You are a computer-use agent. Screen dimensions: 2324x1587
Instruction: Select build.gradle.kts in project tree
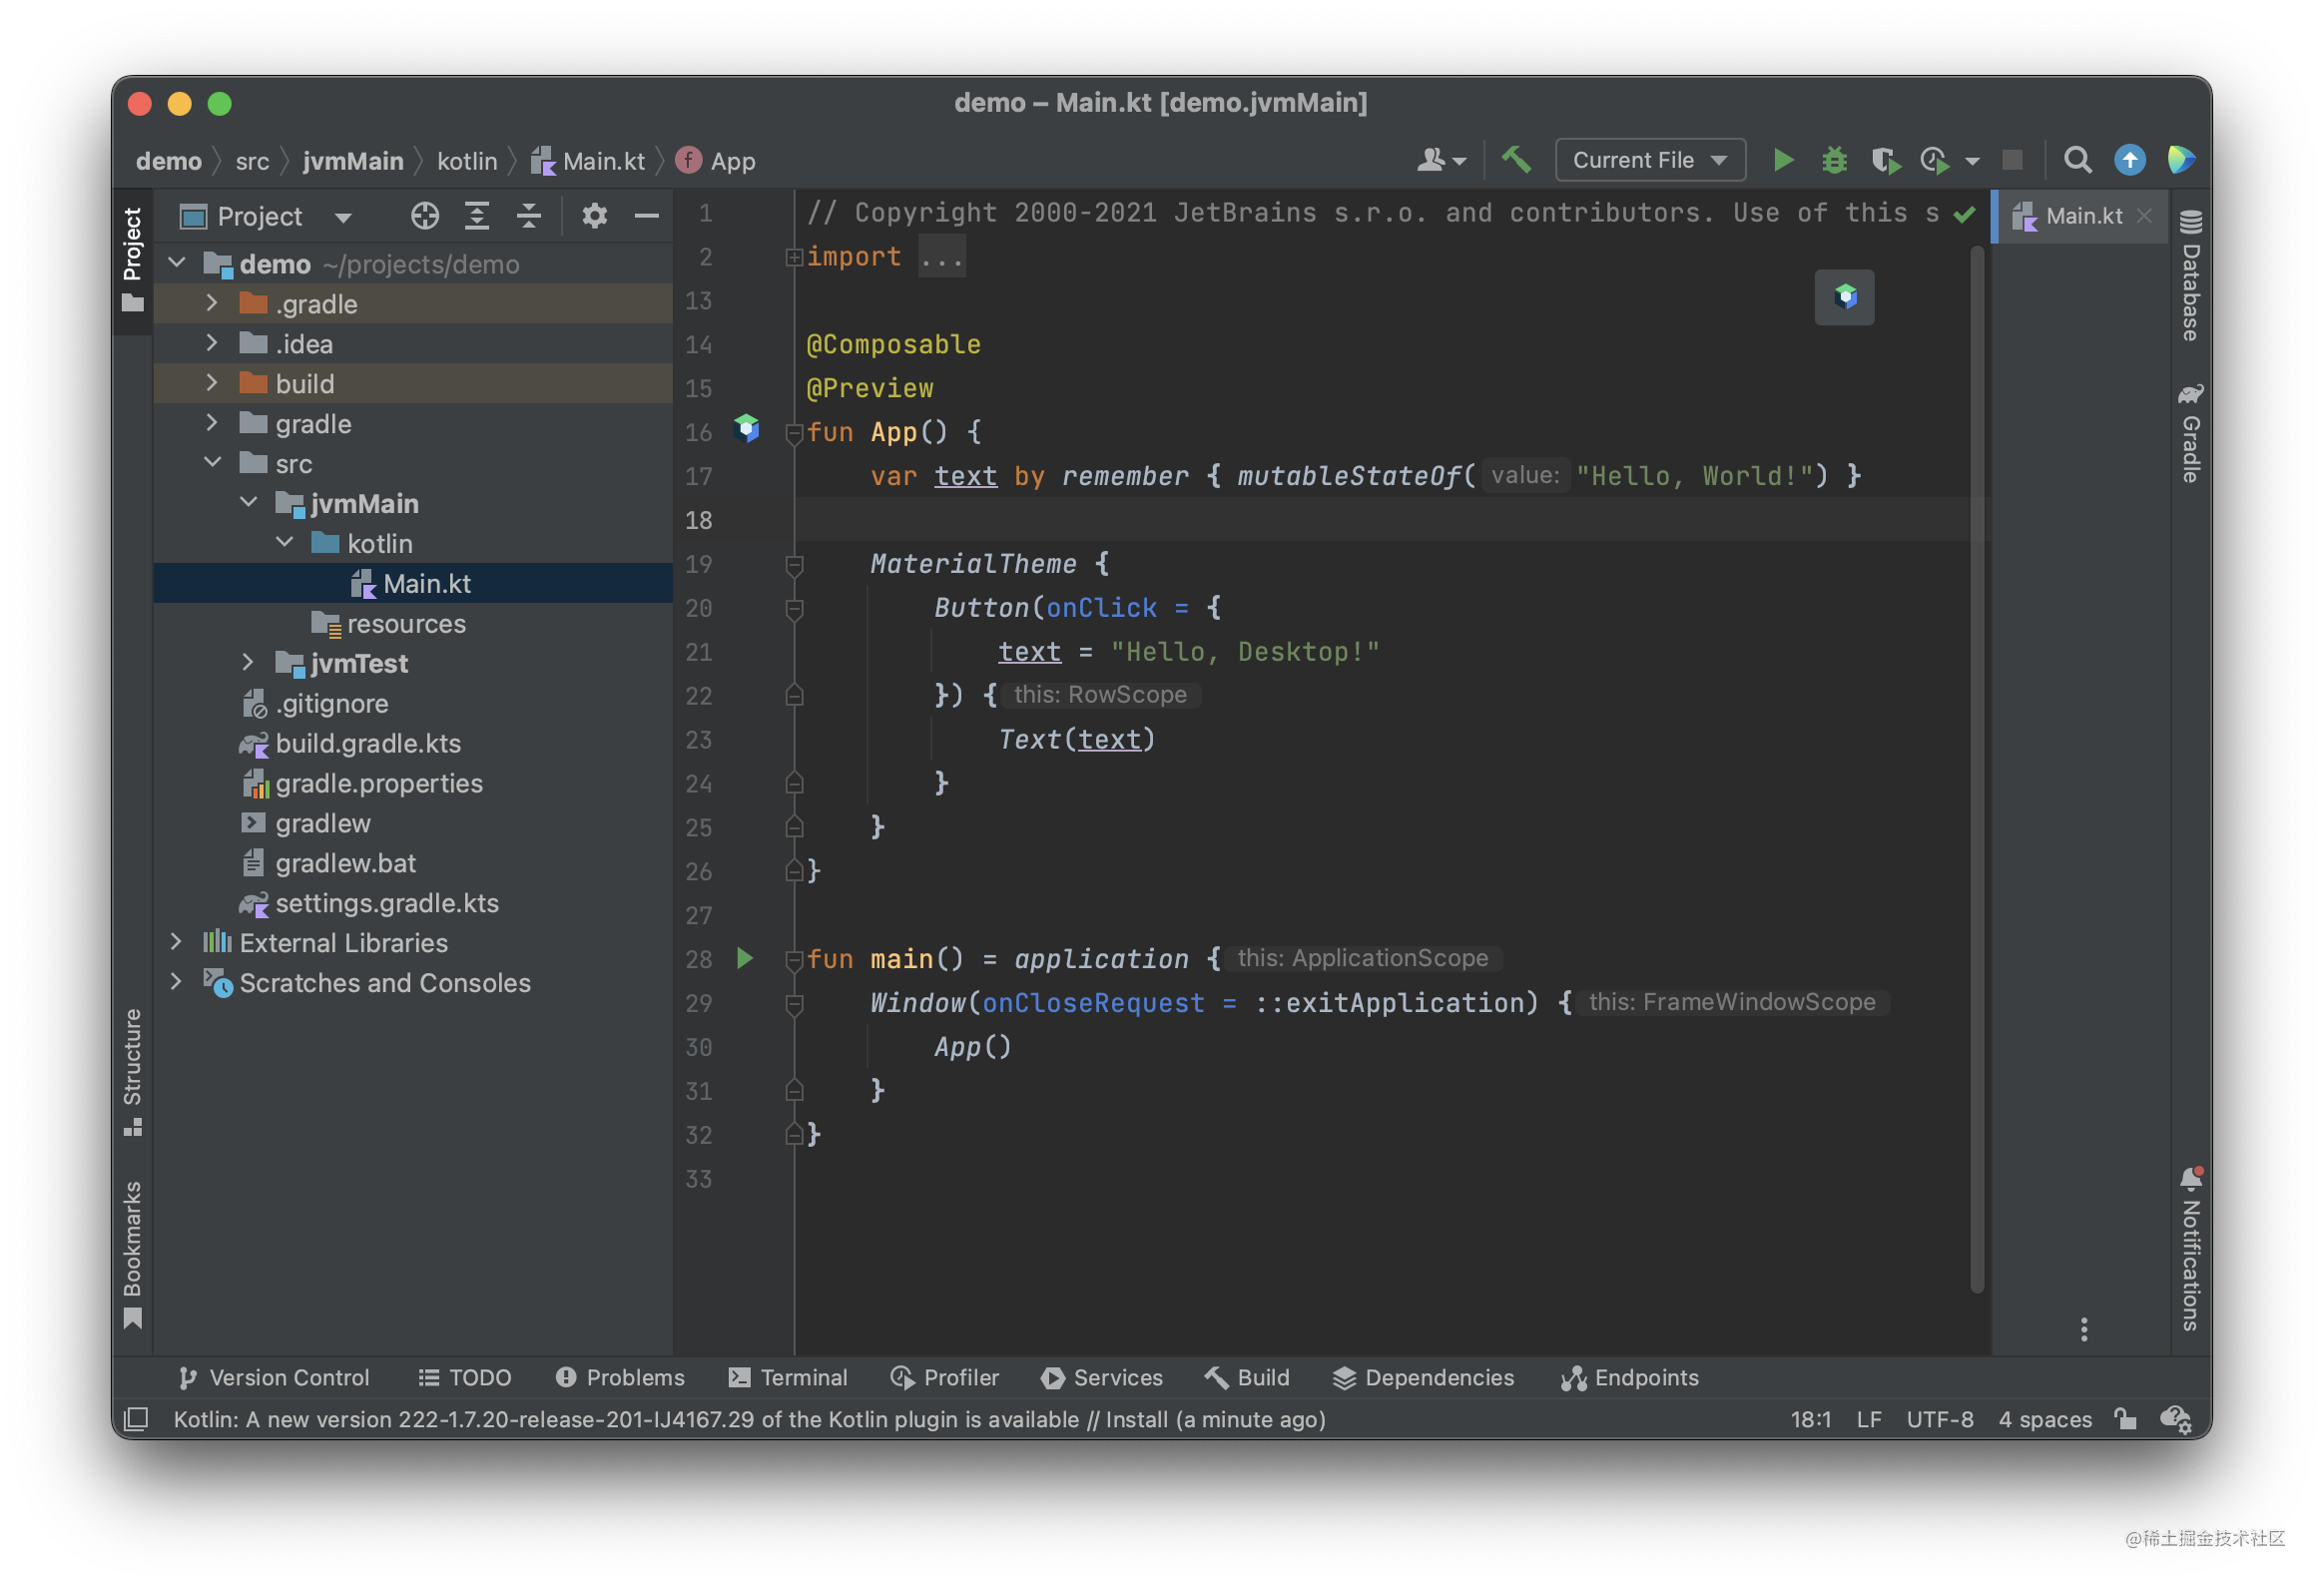[367, 743]
